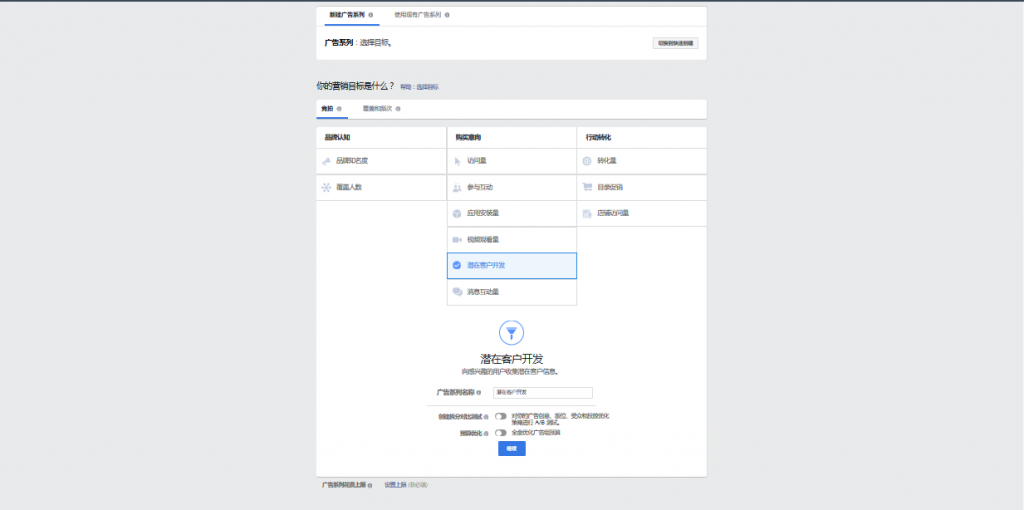Show info tooltip next to 竞拍
The height and width of the screenshot is (510, 1024).
coord(338,109)
